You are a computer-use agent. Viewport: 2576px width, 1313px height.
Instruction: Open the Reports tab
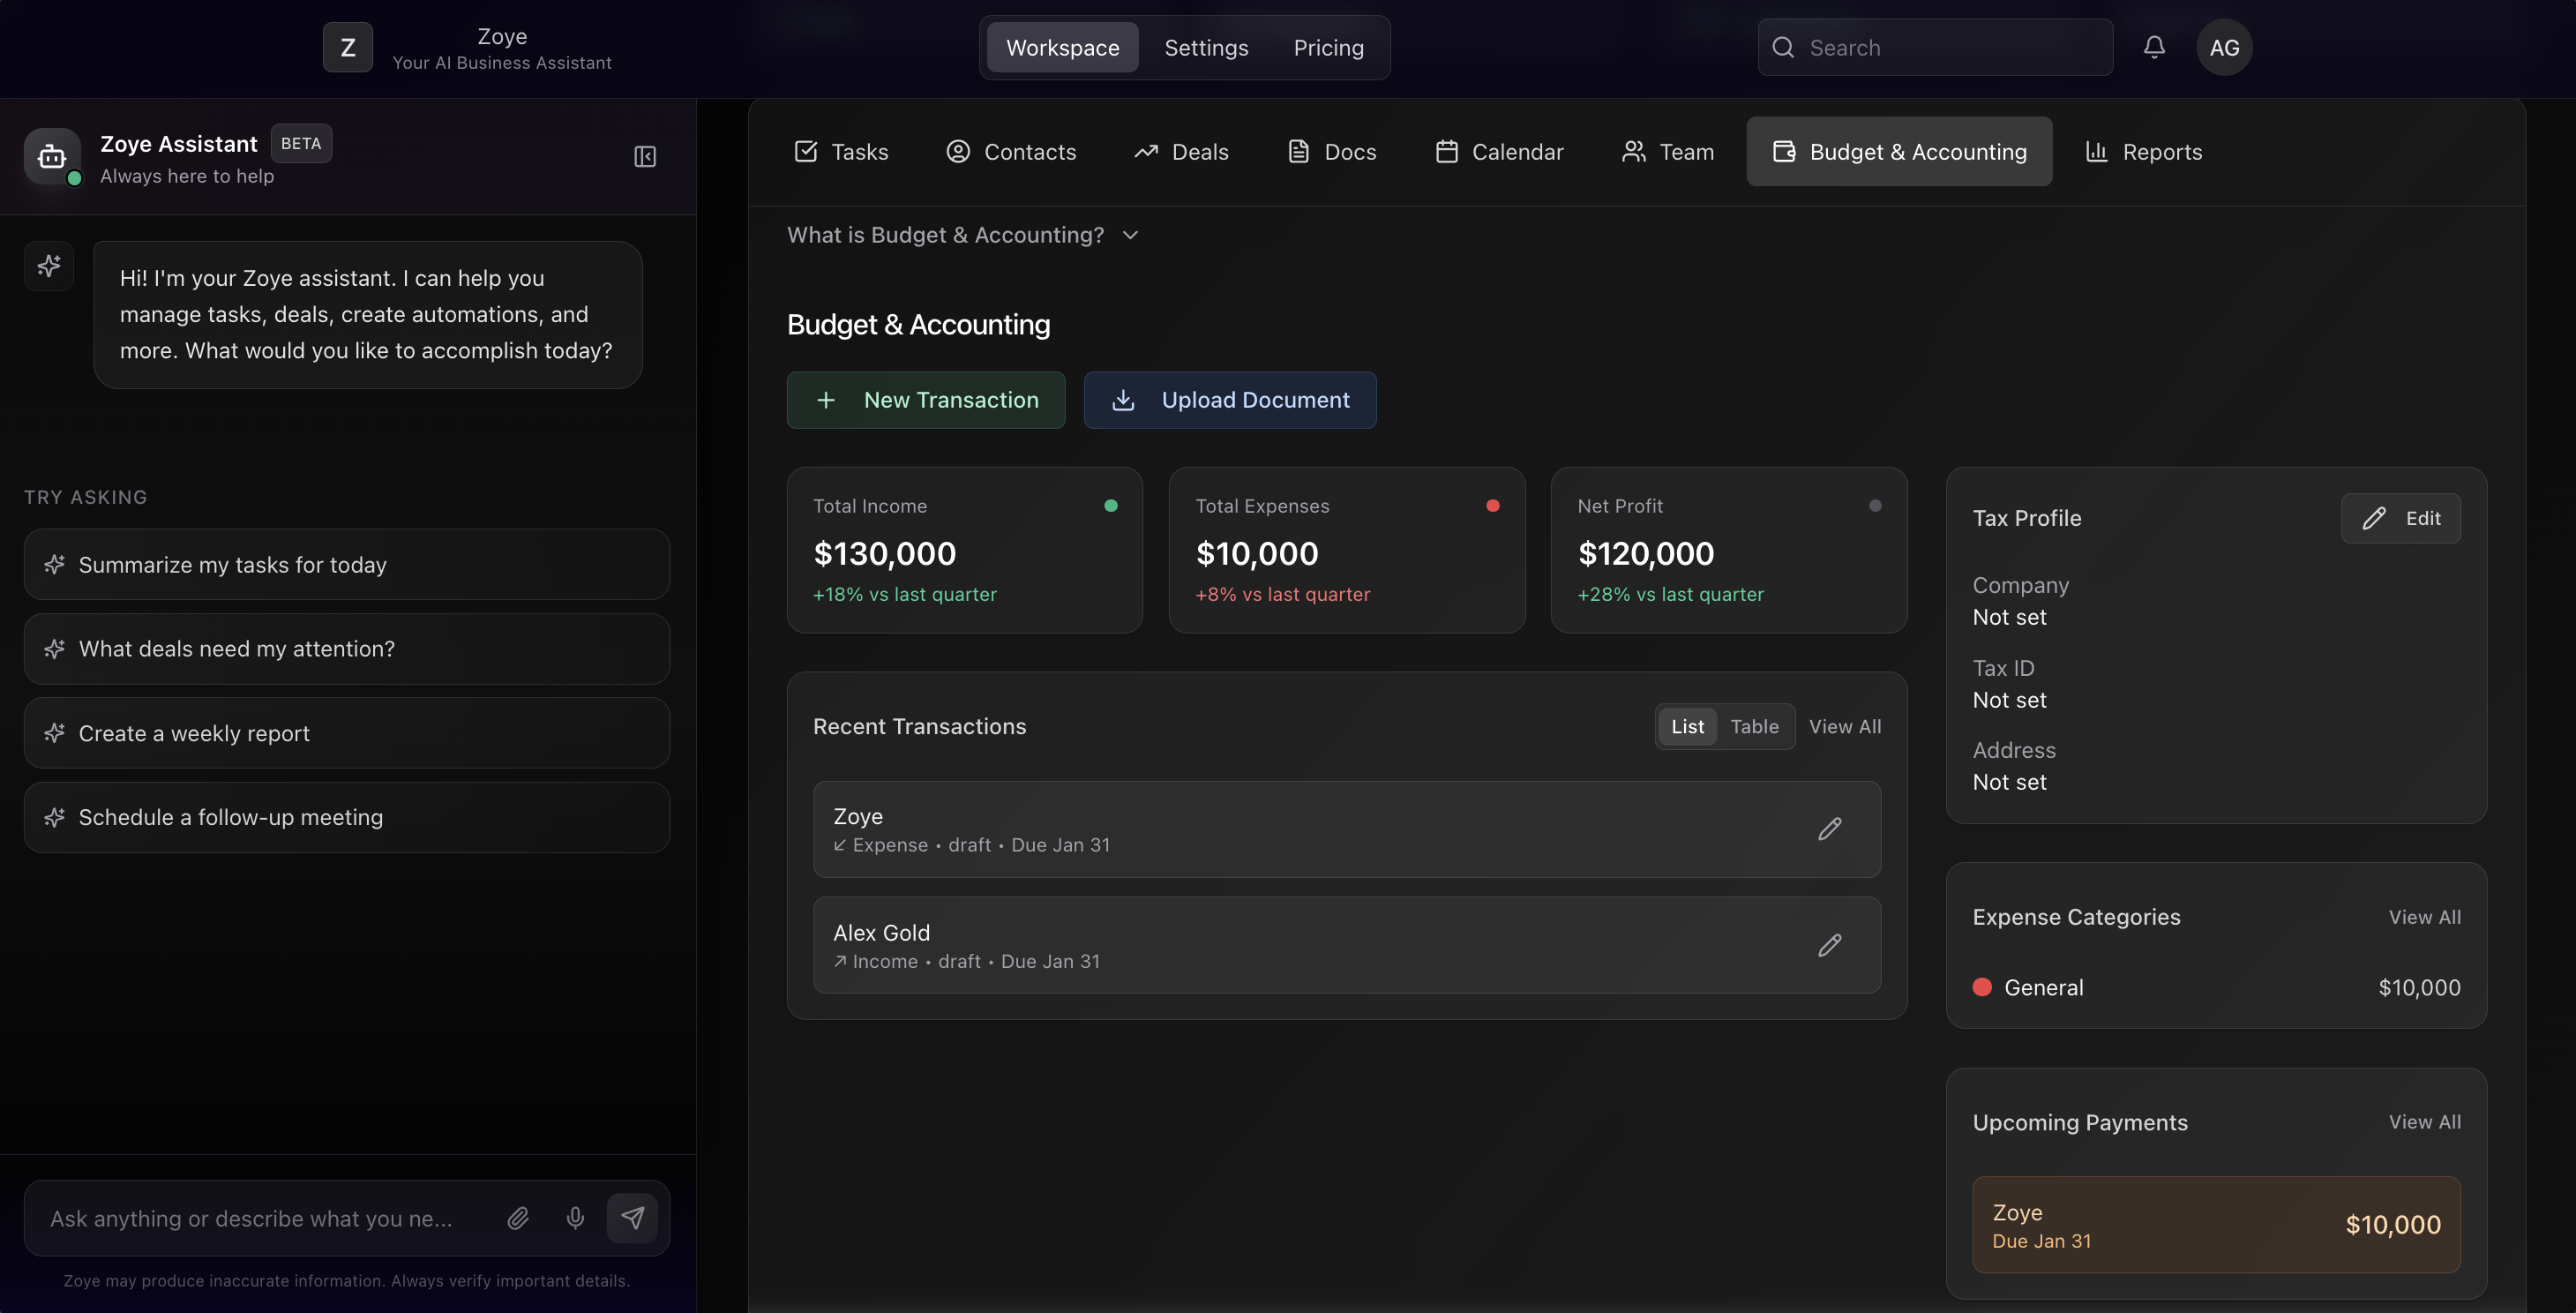[x=2143, y=151]
